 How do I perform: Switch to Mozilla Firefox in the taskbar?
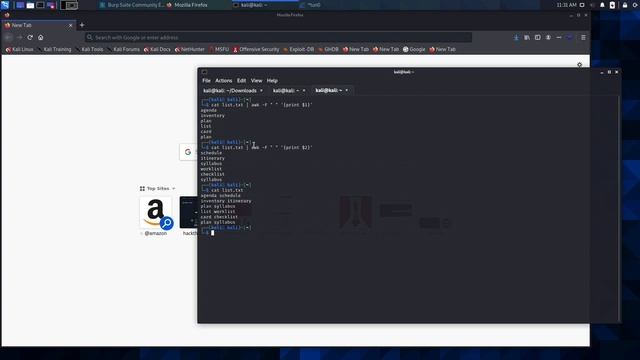tap(187, 5)
